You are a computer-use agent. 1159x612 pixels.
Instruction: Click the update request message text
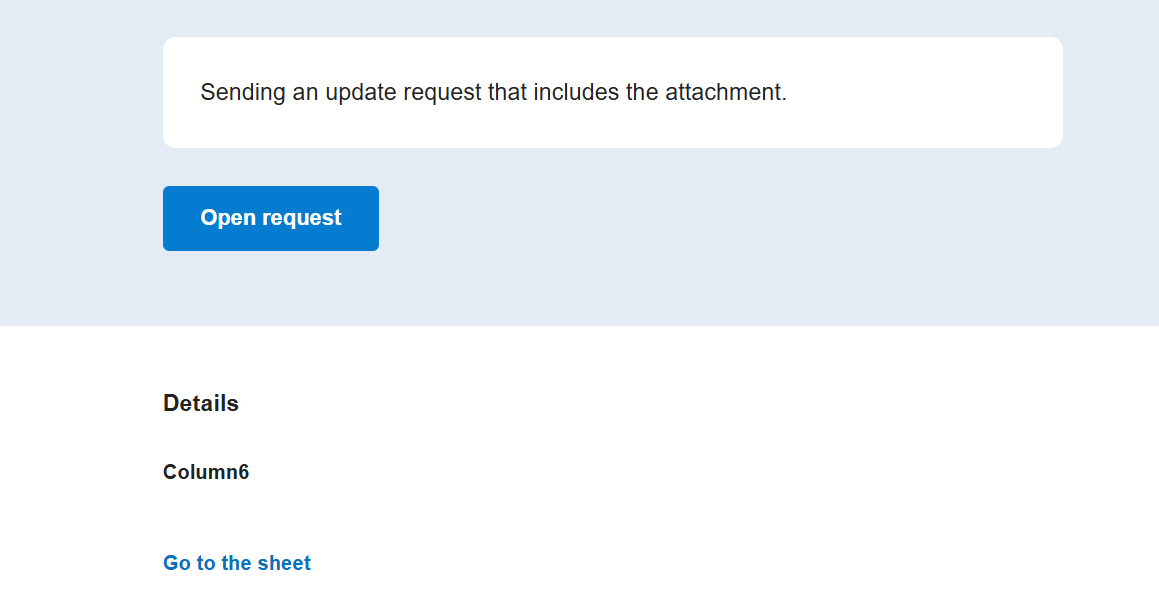494,92
